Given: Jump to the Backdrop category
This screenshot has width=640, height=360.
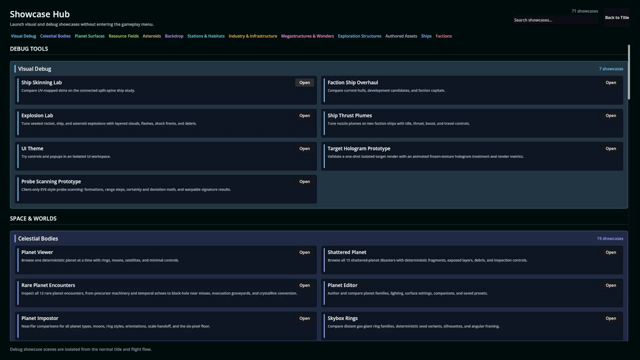Looking at the screenshot, I should tap(174, 36).
